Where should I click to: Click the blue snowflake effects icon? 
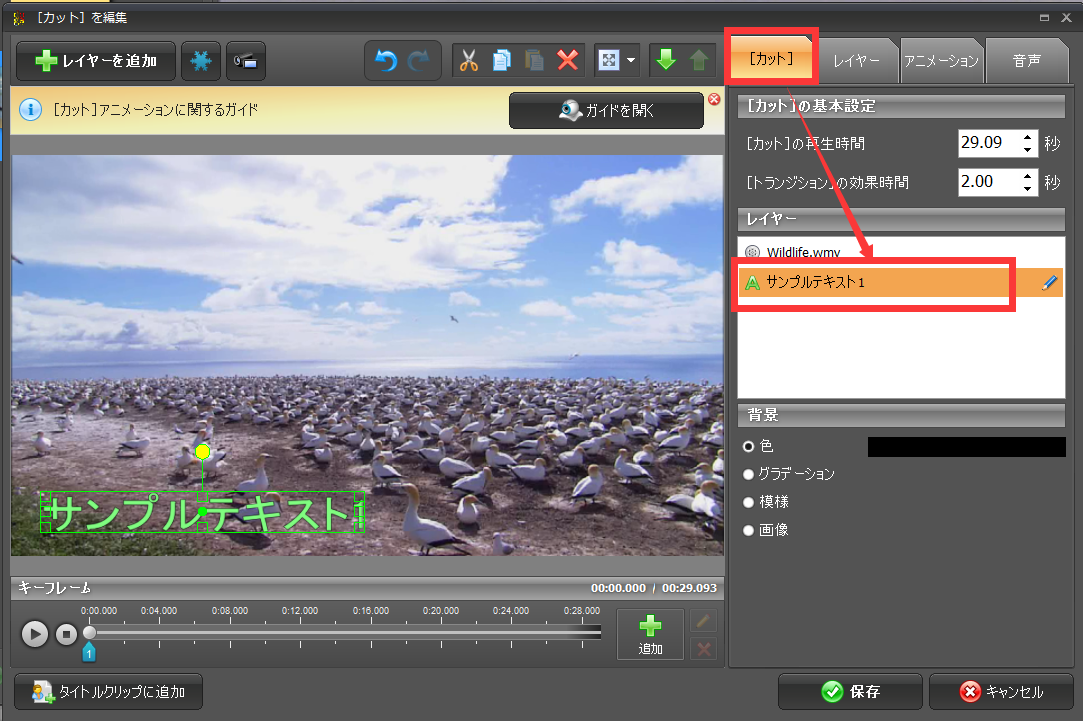[x=201, y=61]
